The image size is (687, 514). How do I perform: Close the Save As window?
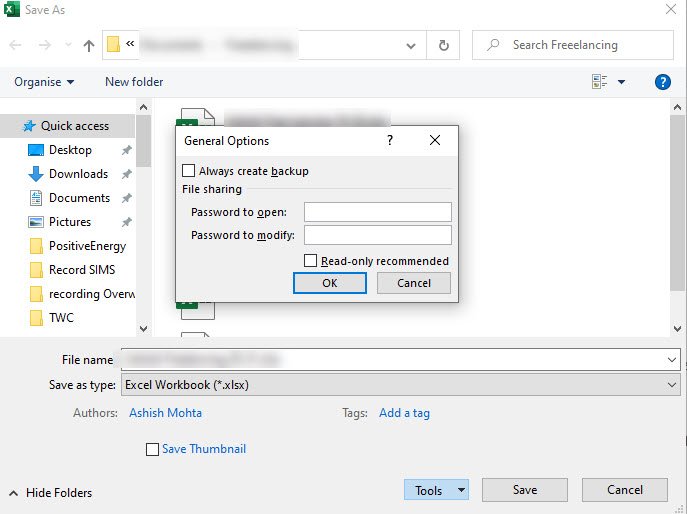coord(671,9)
